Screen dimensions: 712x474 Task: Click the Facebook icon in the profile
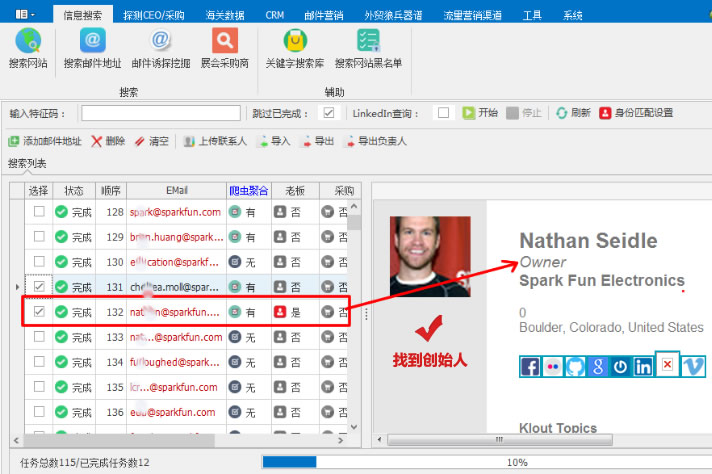tap(531, 366)
